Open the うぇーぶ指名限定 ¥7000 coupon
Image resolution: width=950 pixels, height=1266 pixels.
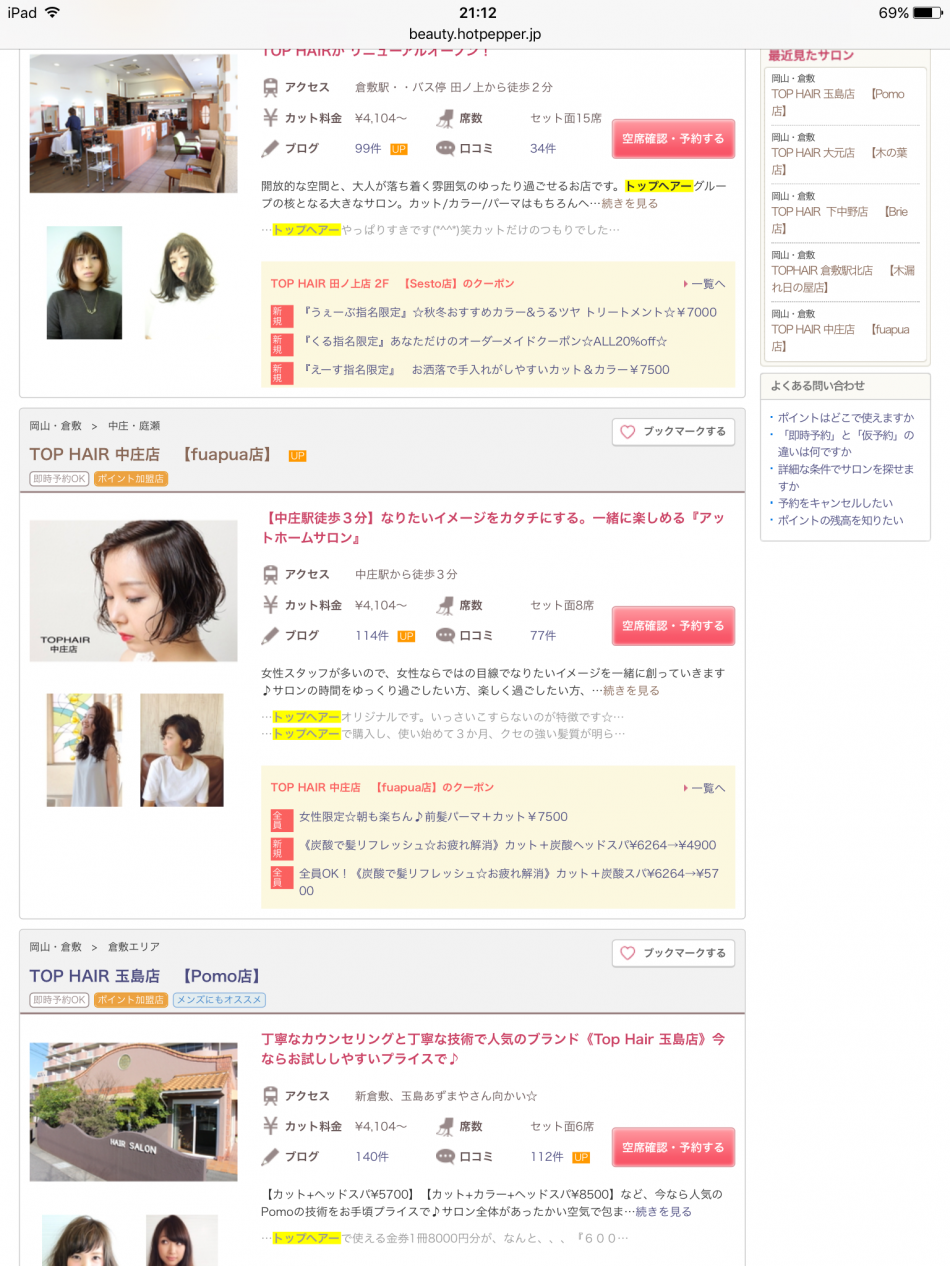pyautogui.click(x=508, y=313)
